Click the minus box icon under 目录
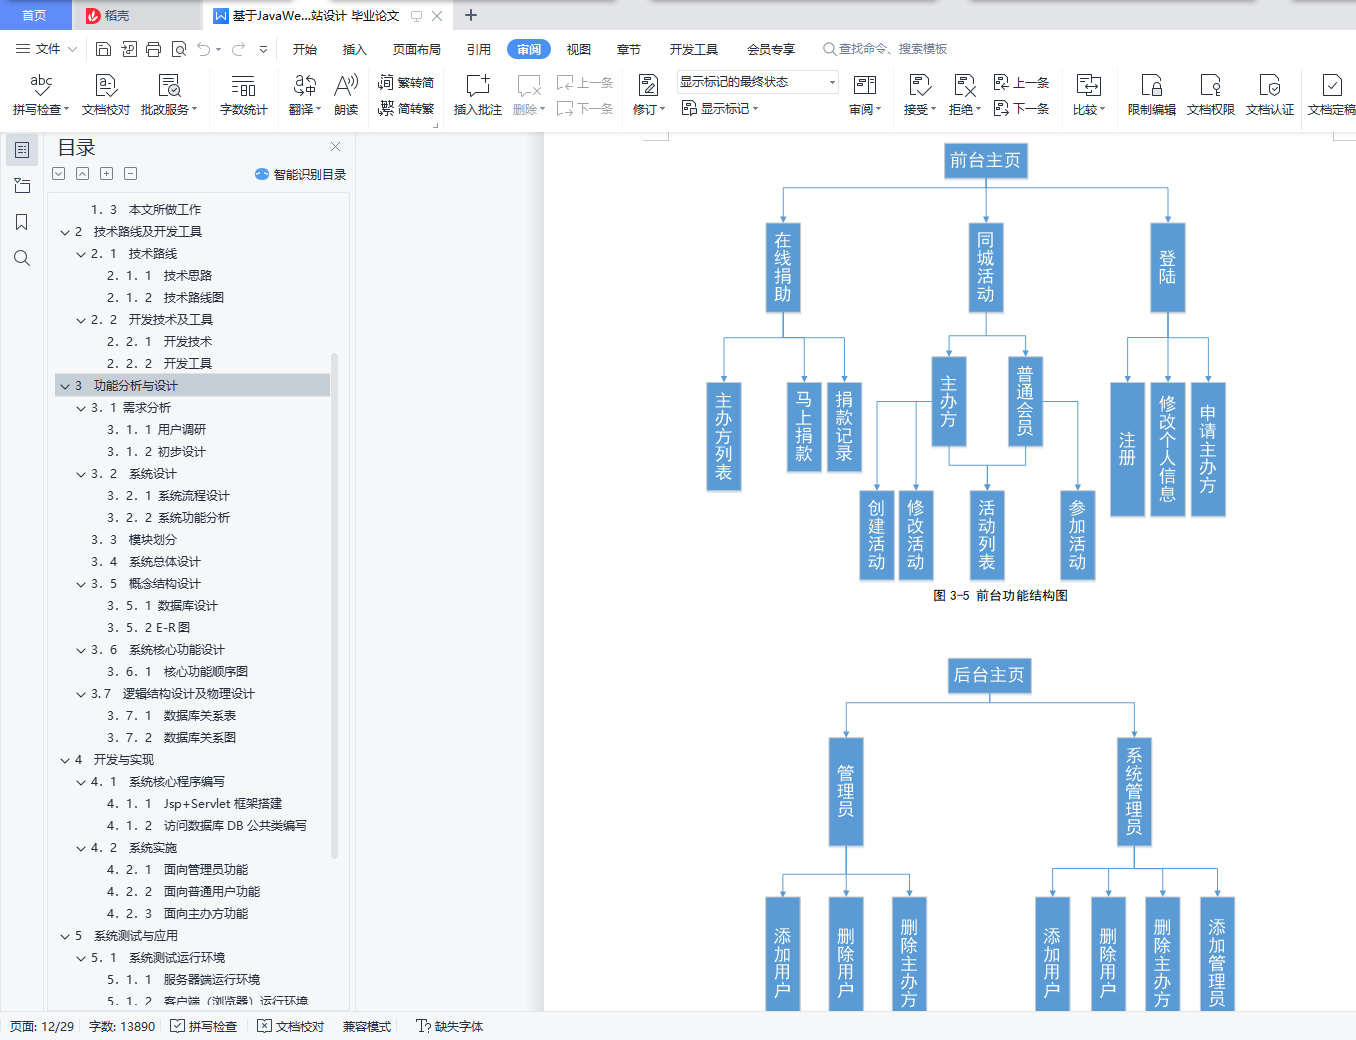The image size is (1356, 1040). click(x=131, y=174)
